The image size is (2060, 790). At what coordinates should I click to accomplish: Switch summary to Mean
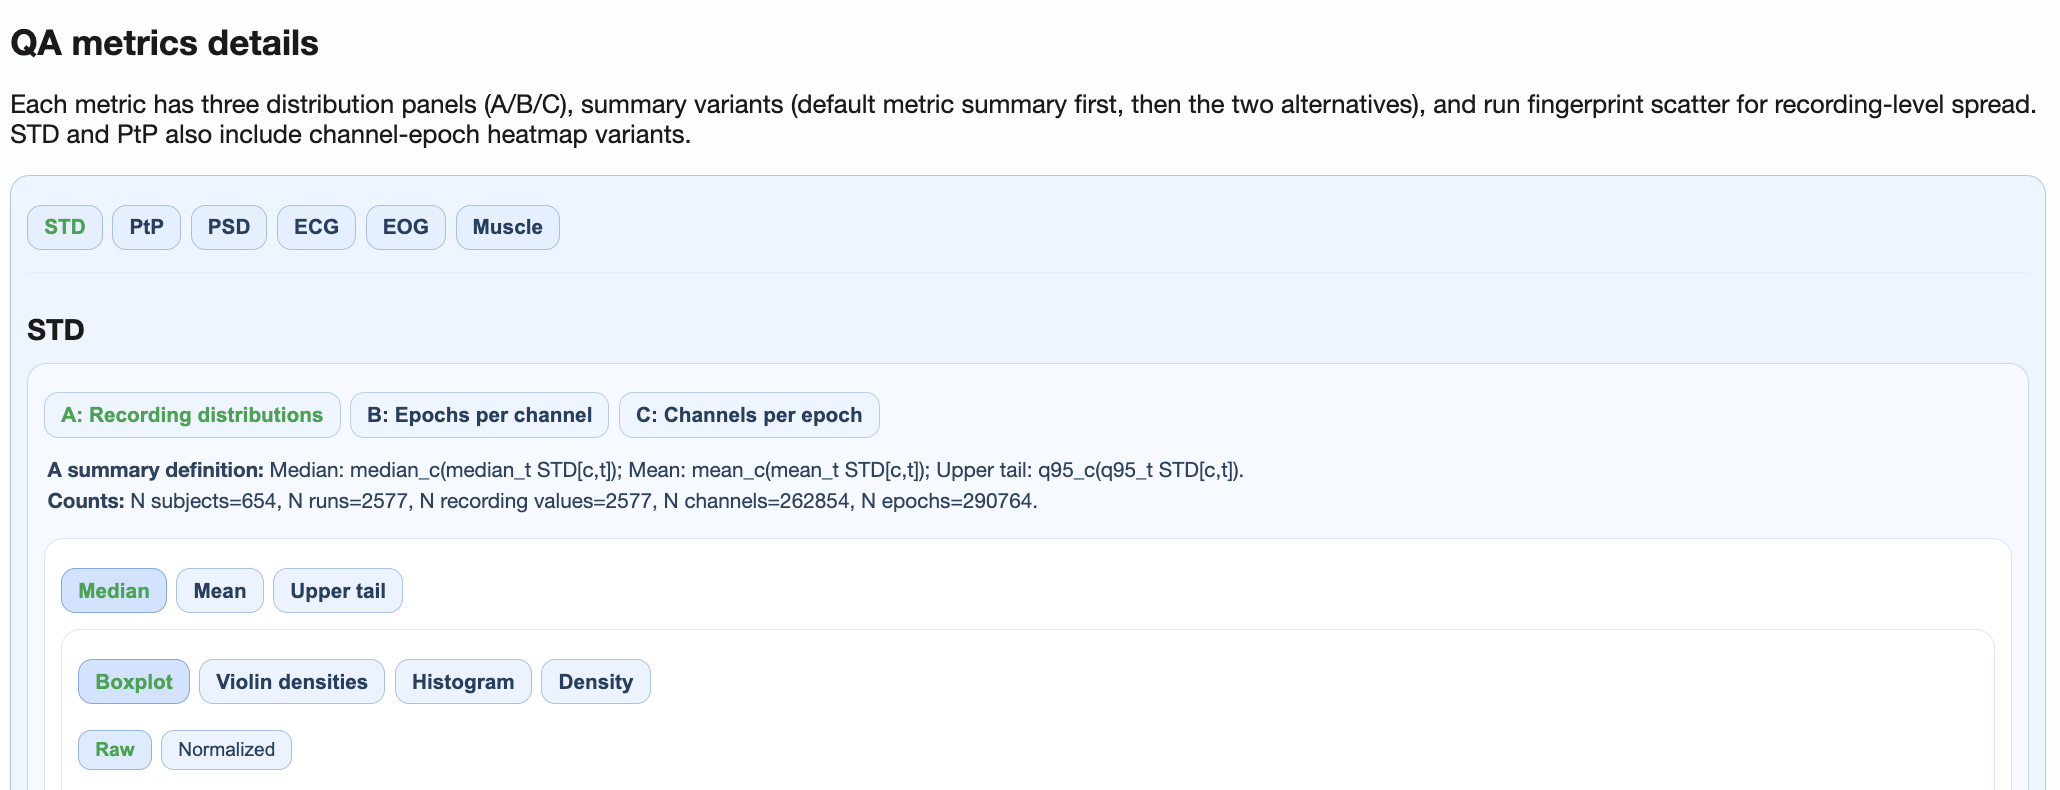click(x=220, y=591)
